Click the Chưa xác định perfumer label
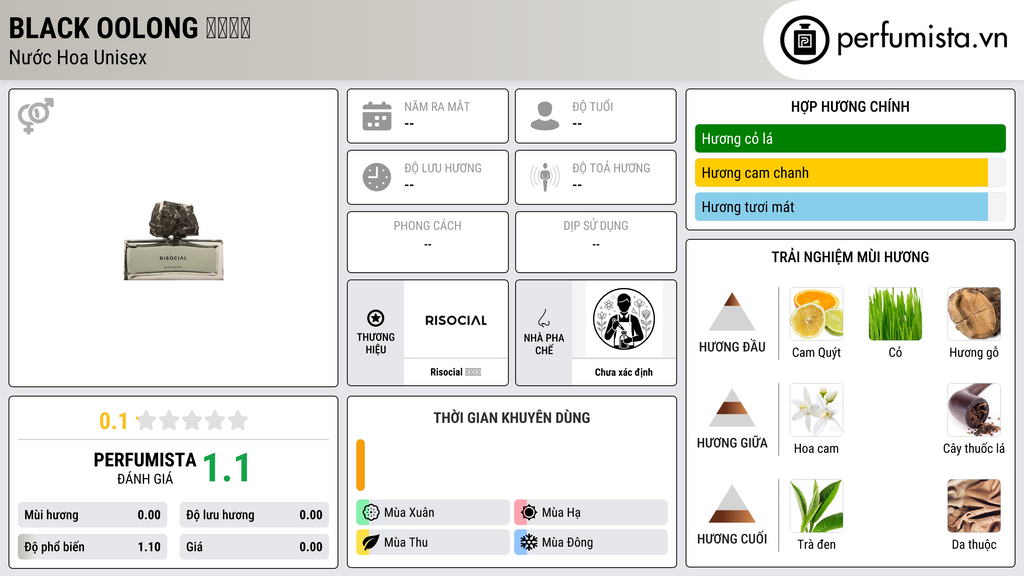Viewport: 1024px width, 576px height. click(624, 372)
